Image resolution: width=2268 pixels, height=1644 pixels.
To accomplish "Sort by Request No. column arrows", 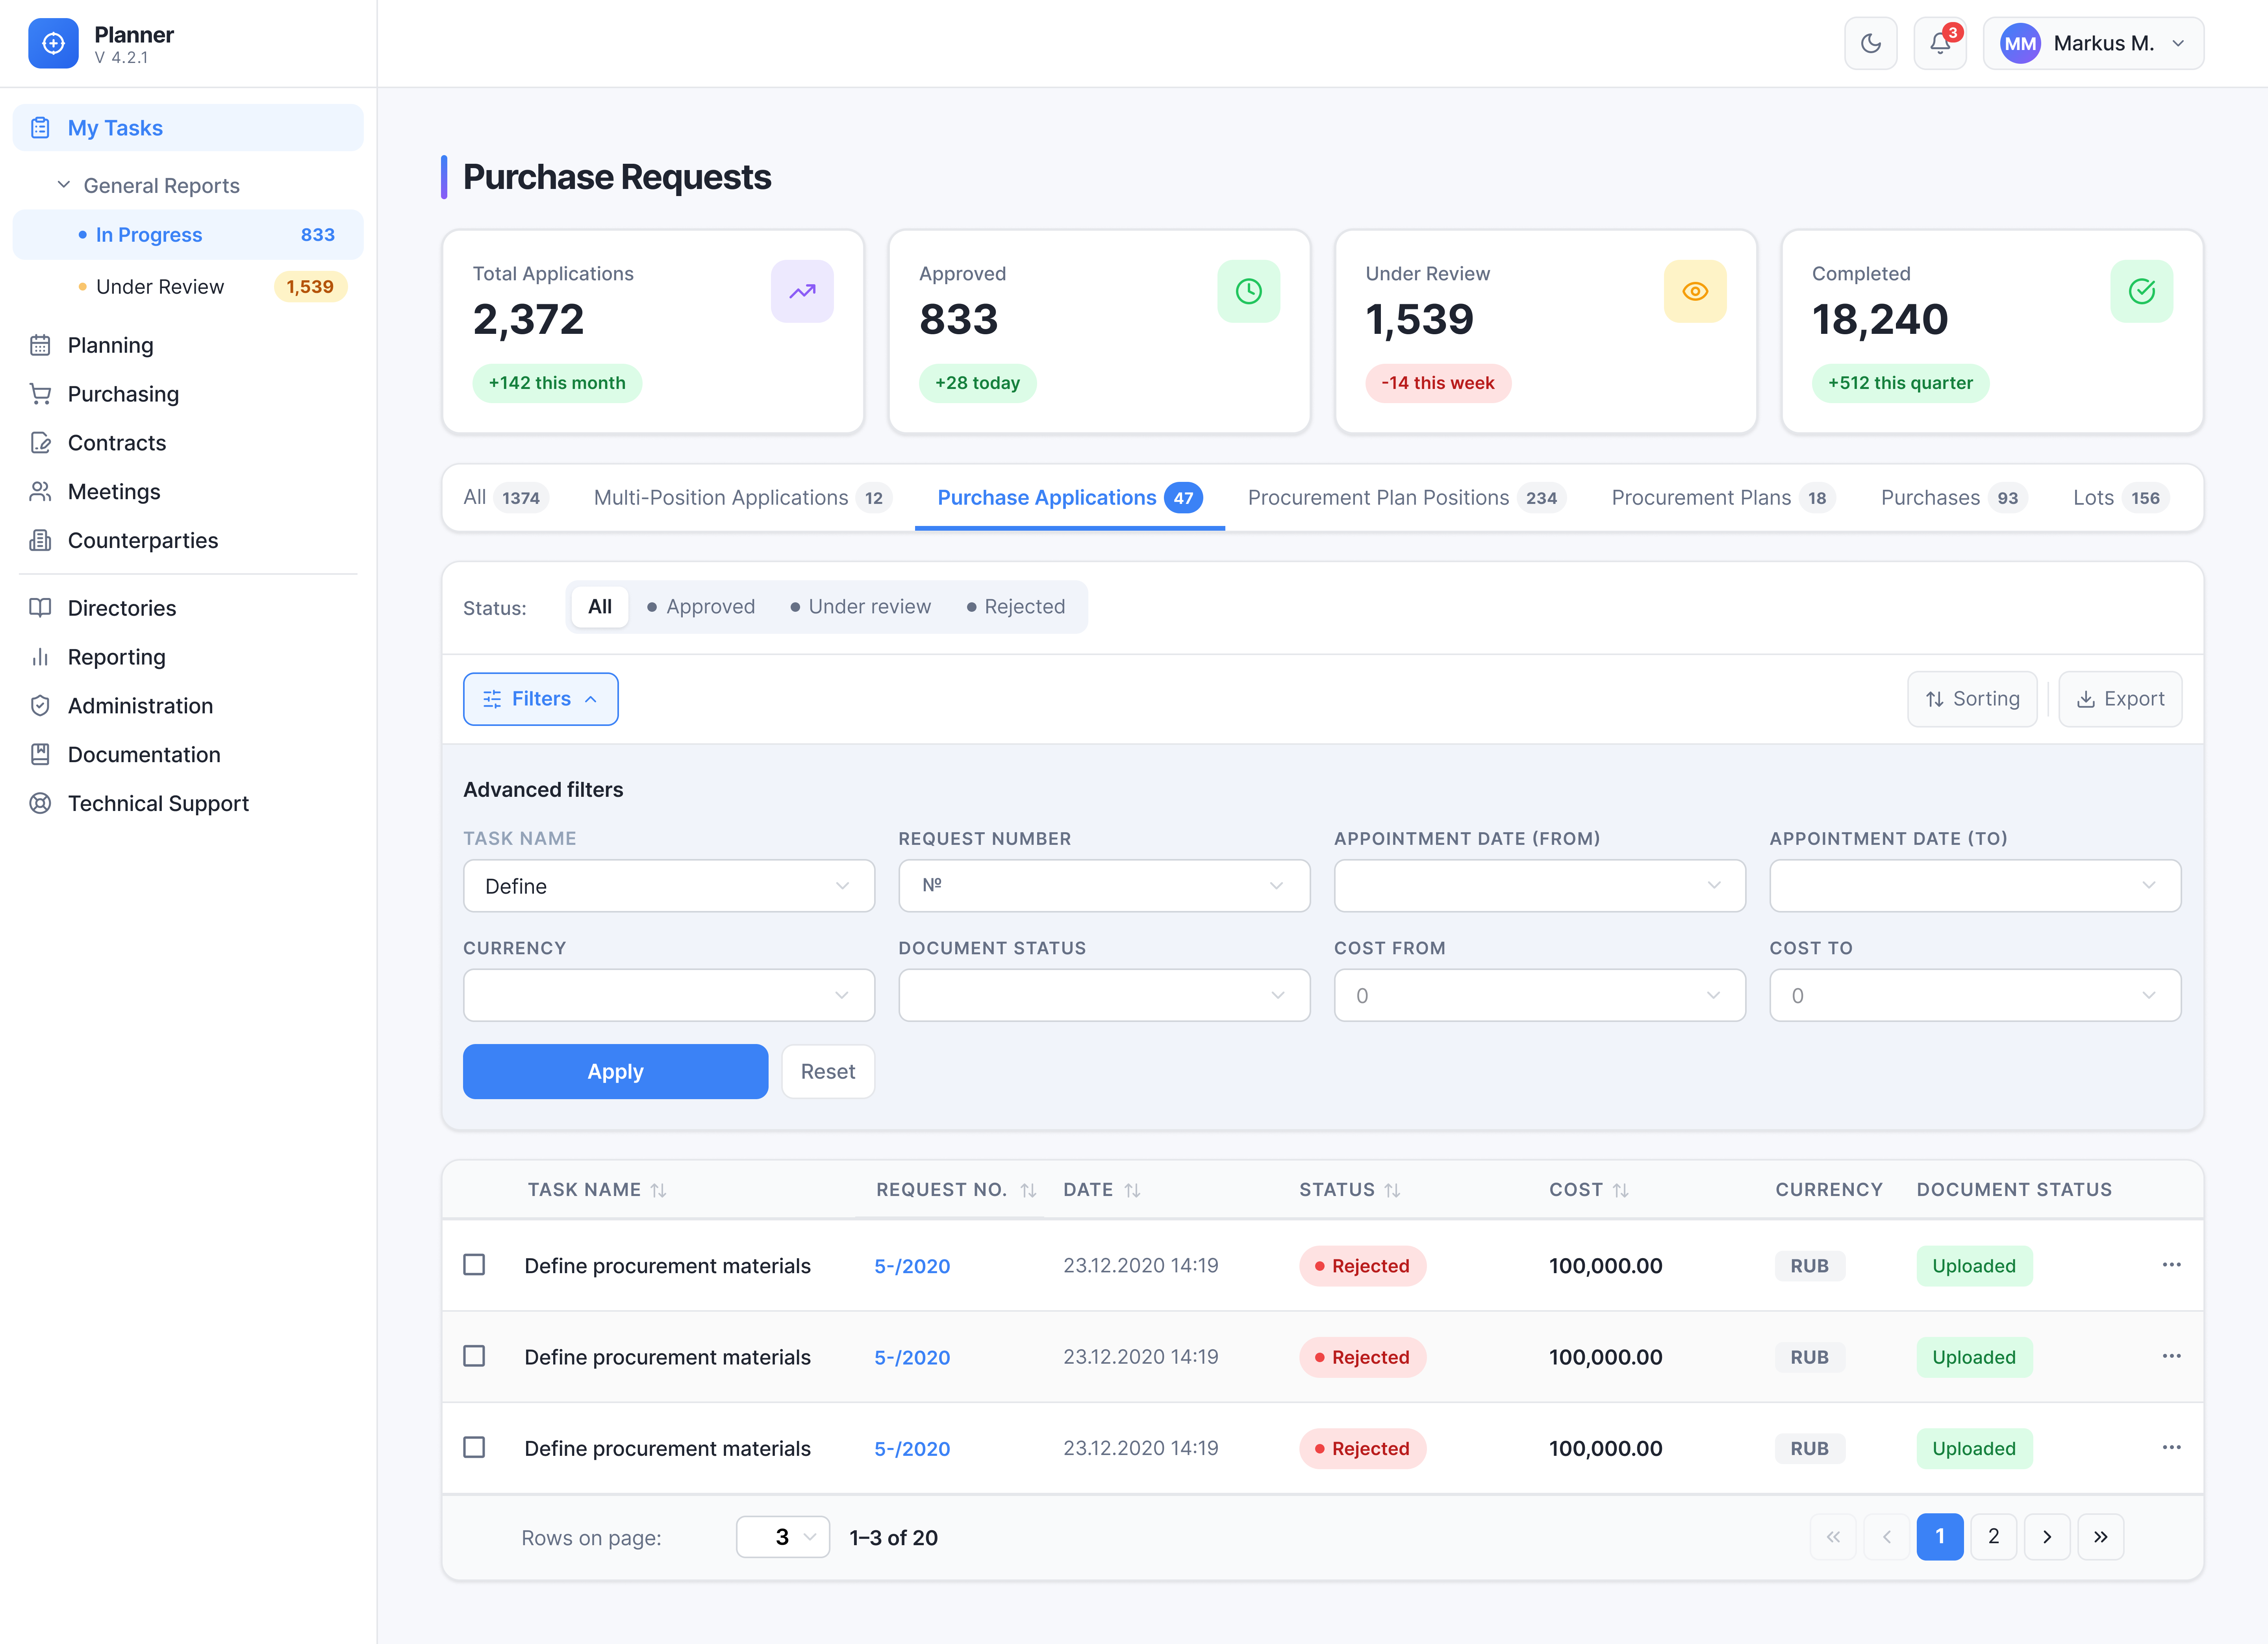I will point(1028,1190).
